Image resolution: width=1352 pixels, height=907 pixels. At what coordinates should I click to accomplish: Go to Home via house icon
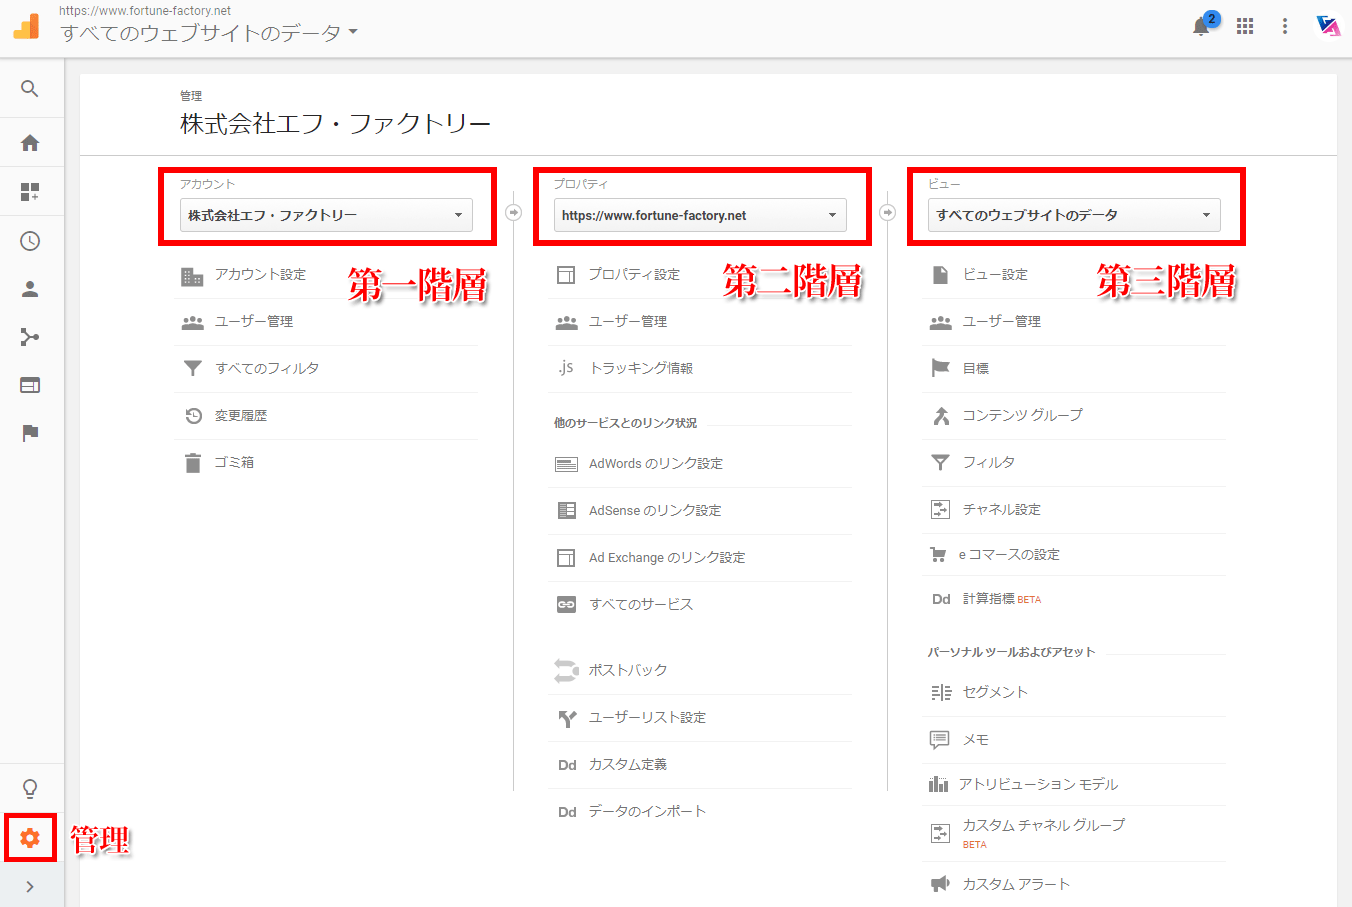[30, 143]
